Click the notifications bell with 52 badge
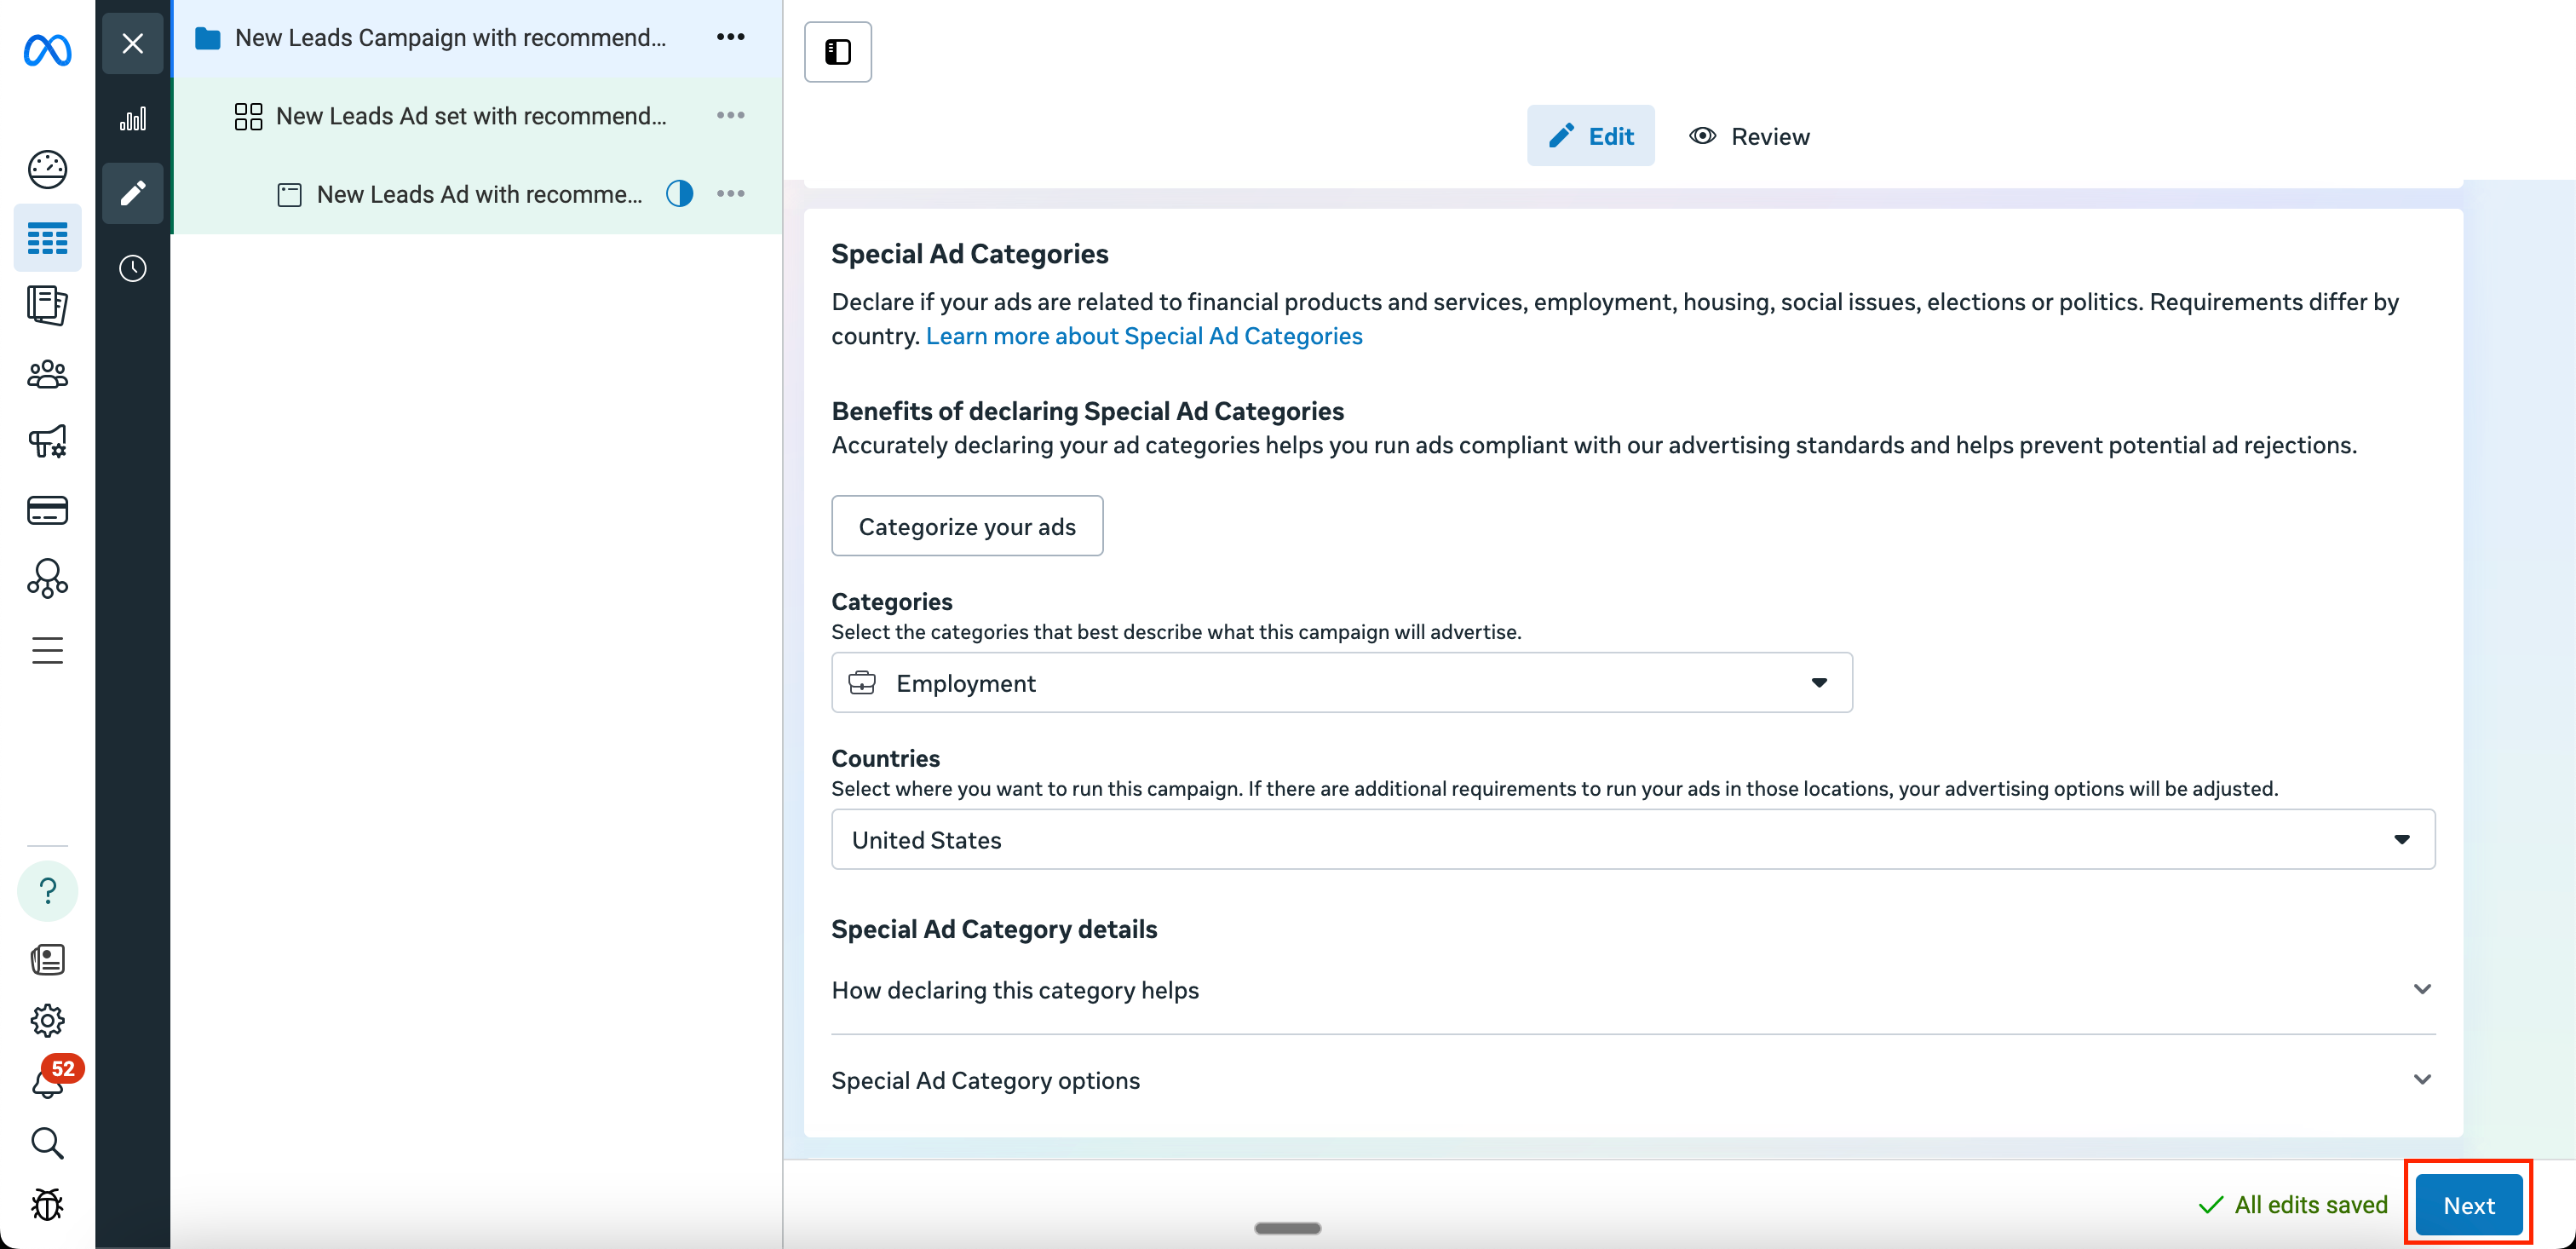This screenshot has height=1249, width=2576. coord(47,1083)
